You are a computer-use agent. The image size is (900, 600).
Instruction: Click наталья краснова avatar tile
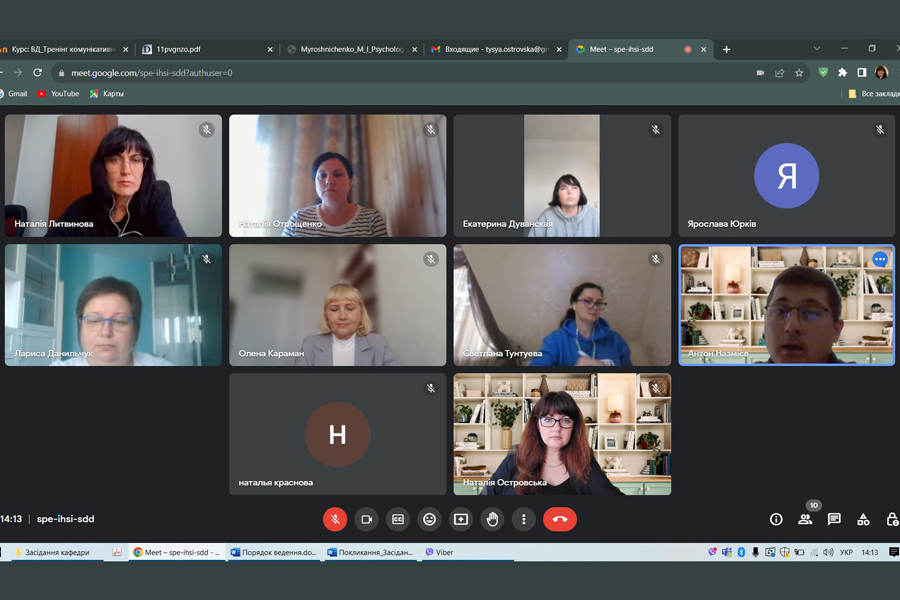click(338, 434)
